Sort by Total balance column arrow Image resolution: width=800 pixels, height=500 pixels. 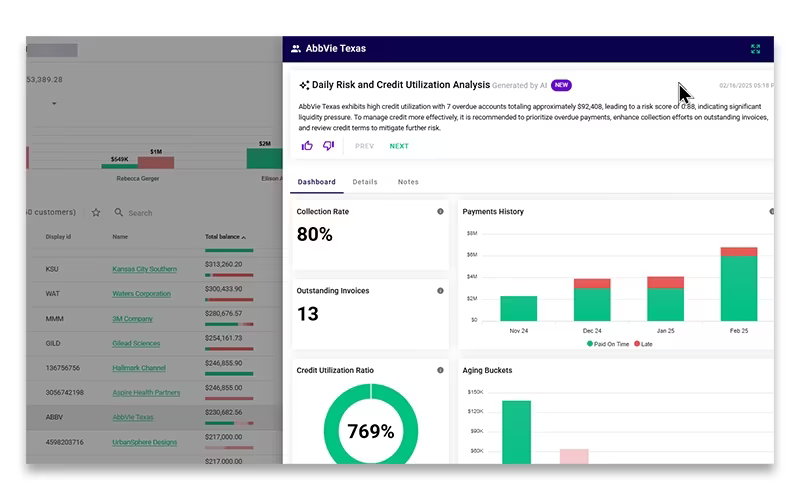pos(244,237)
